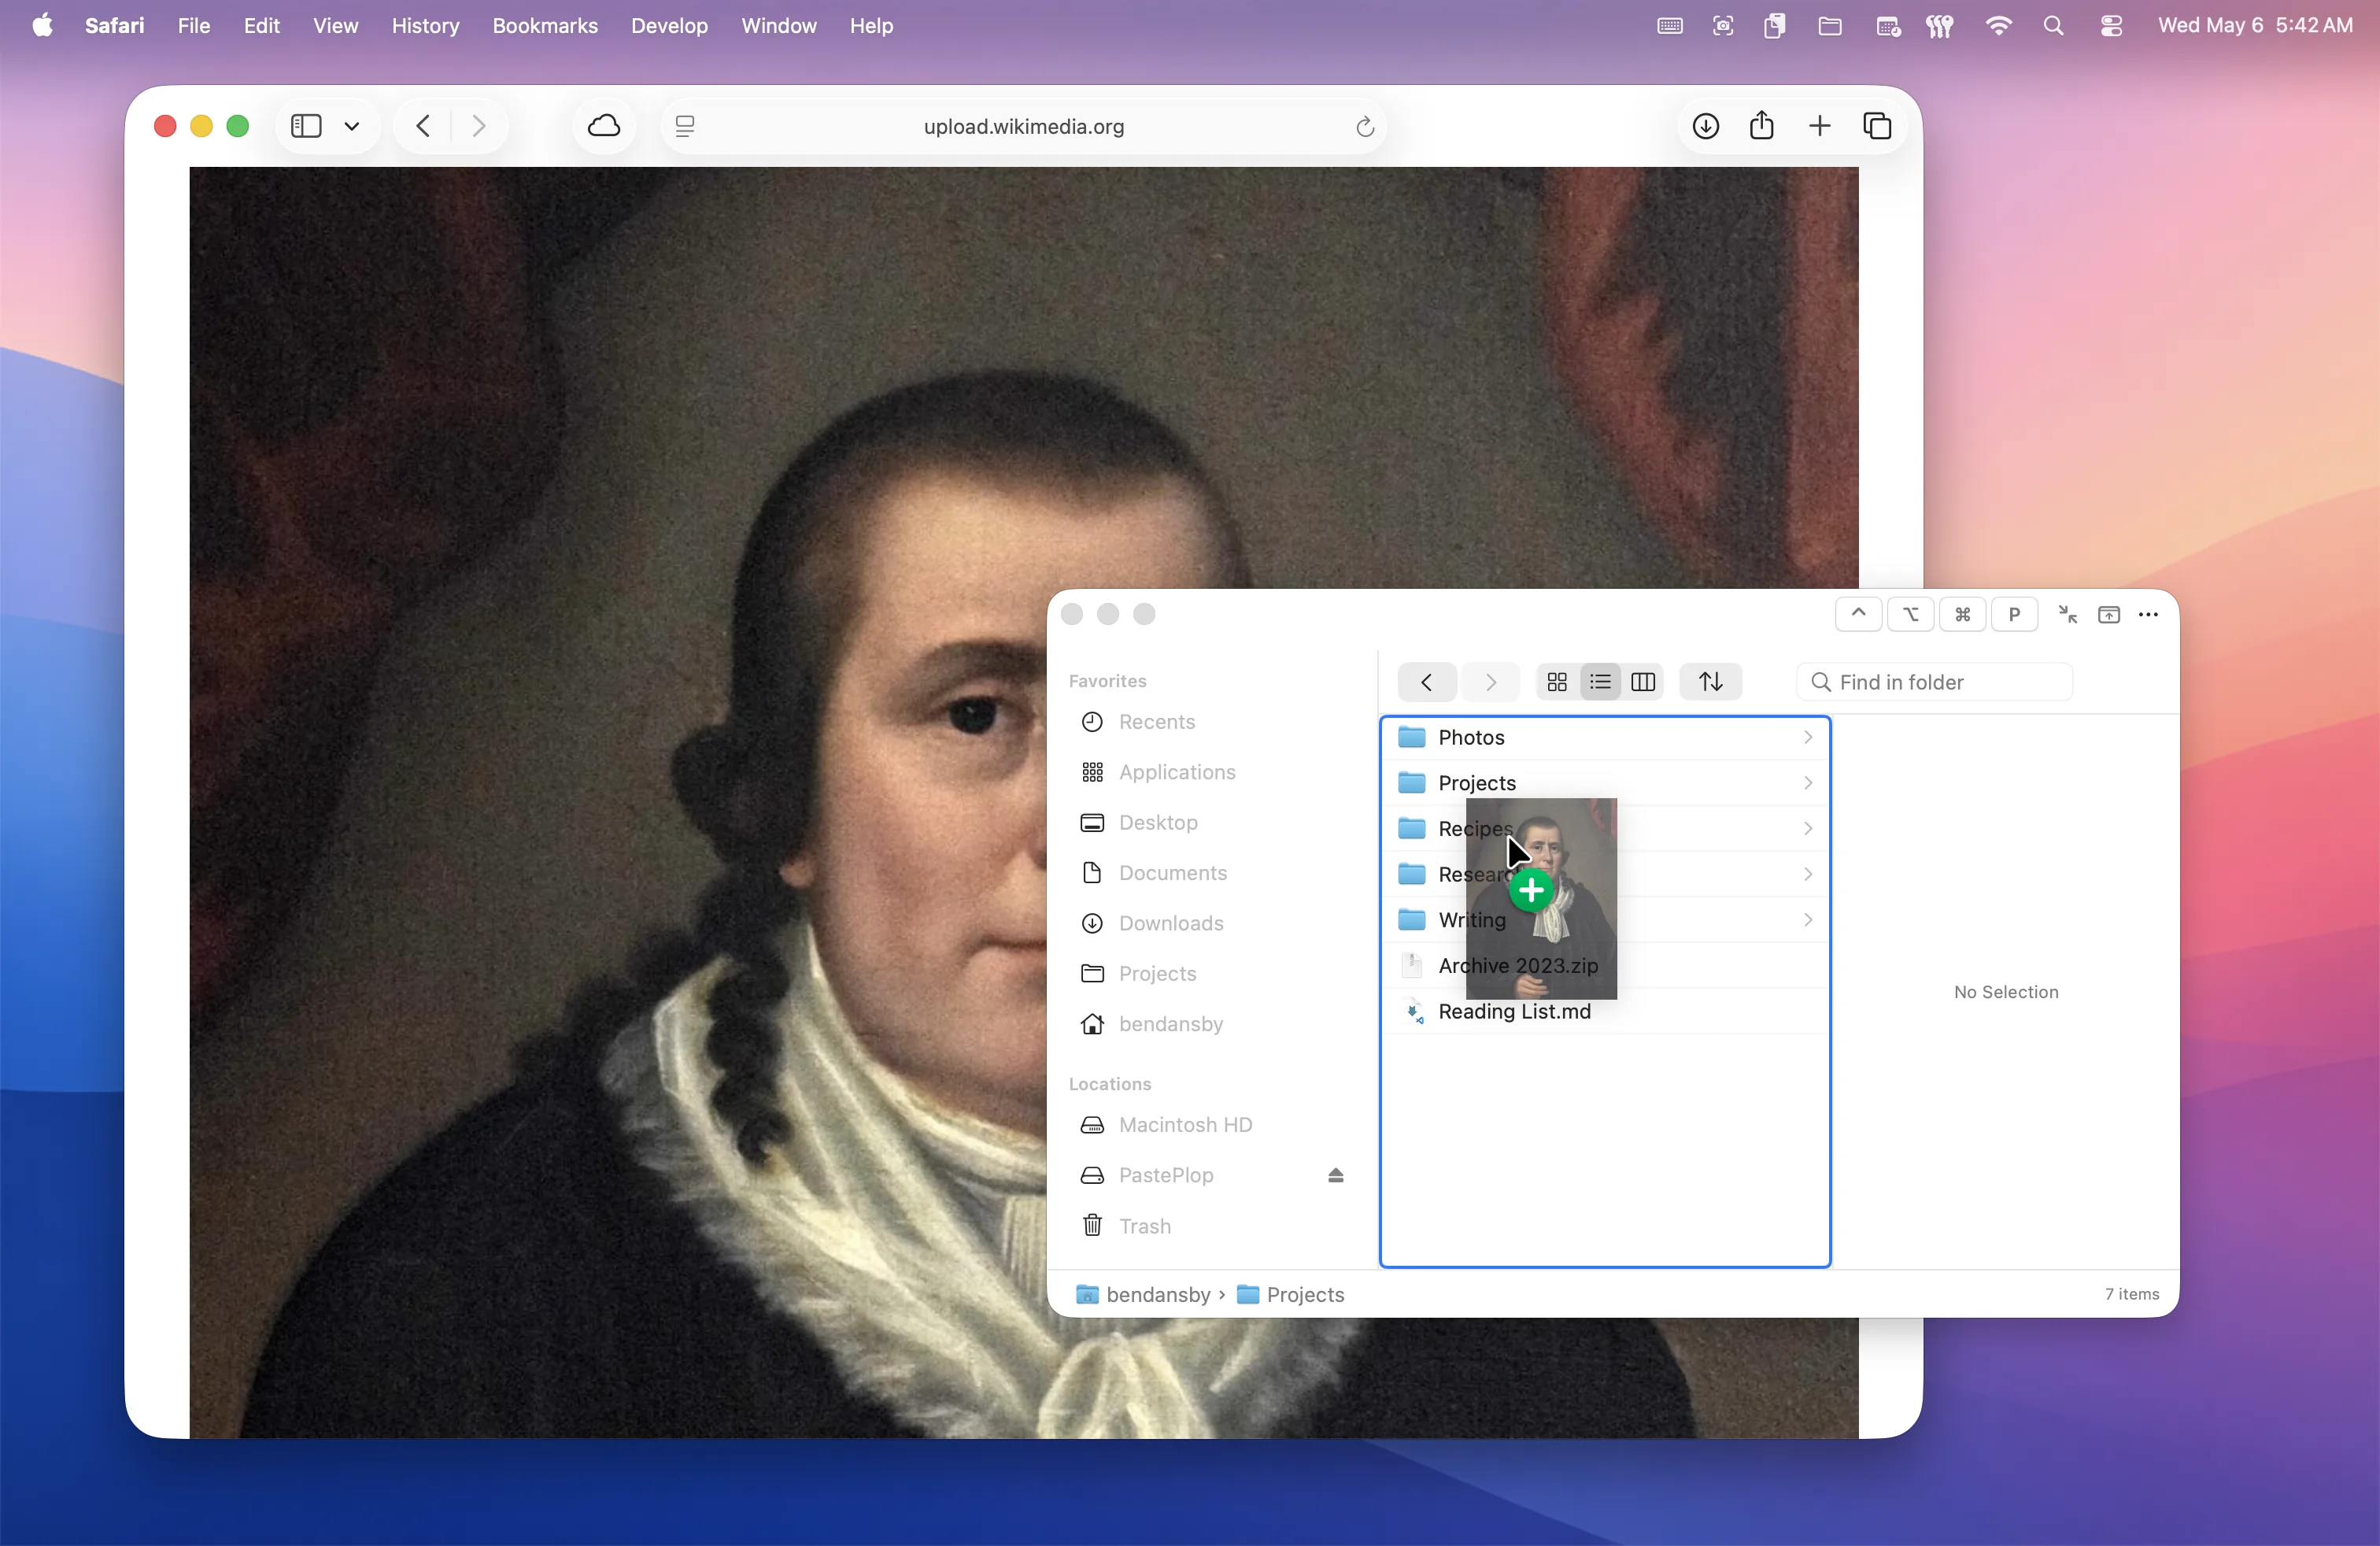This screenshot has height=1546, width=2380.
Task: Open the Develop menu
Action: click(669, 26)
